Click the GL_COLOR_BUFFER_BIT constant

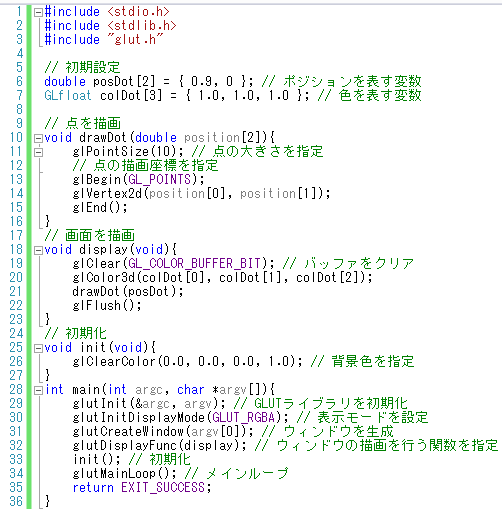click(194, 264)
